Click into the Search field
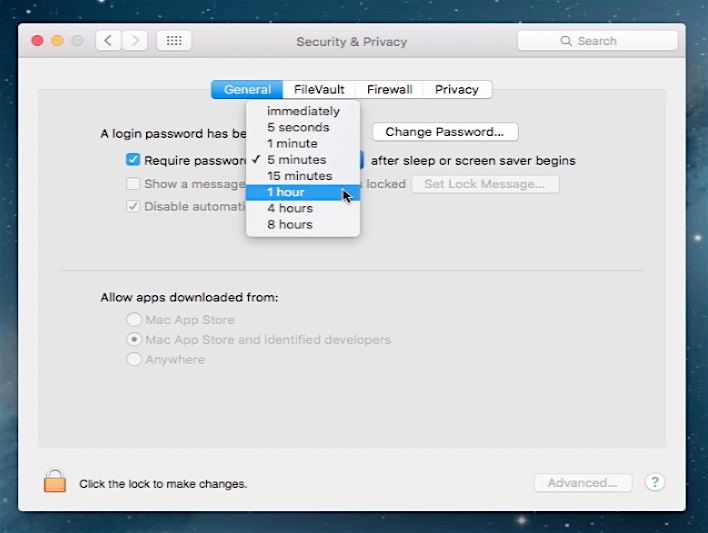The height and width of the screenshot is (533, 708). pos(597,41)
